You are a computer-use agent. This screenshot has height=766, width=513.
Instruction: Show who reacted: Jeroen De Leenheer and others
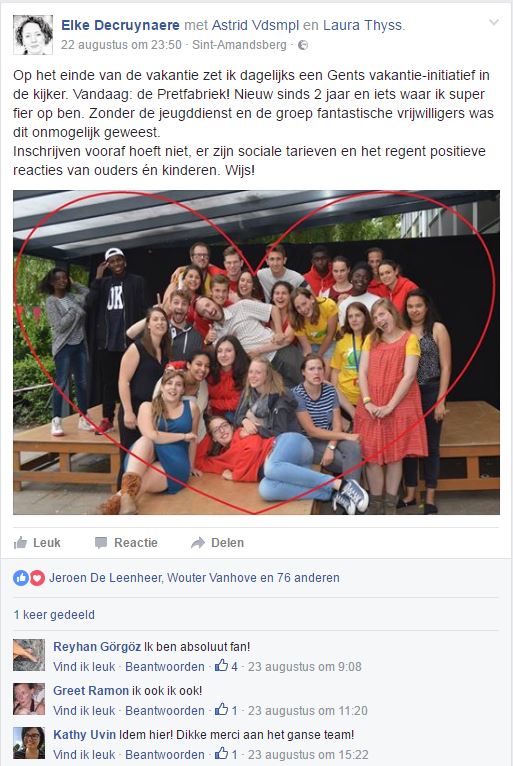194,578
